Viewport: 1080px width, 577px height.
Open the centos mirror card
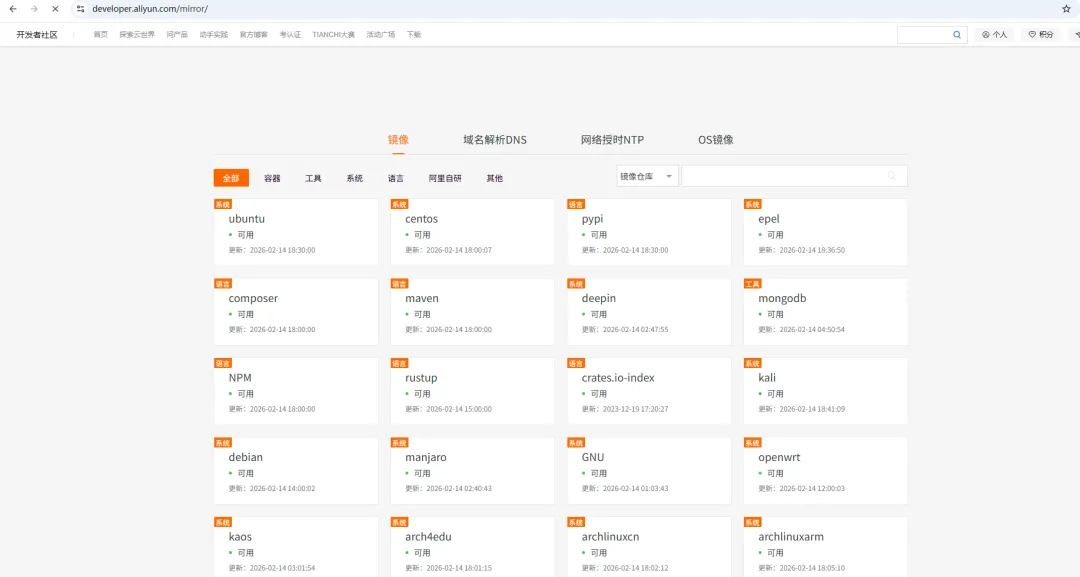point(472,232)
